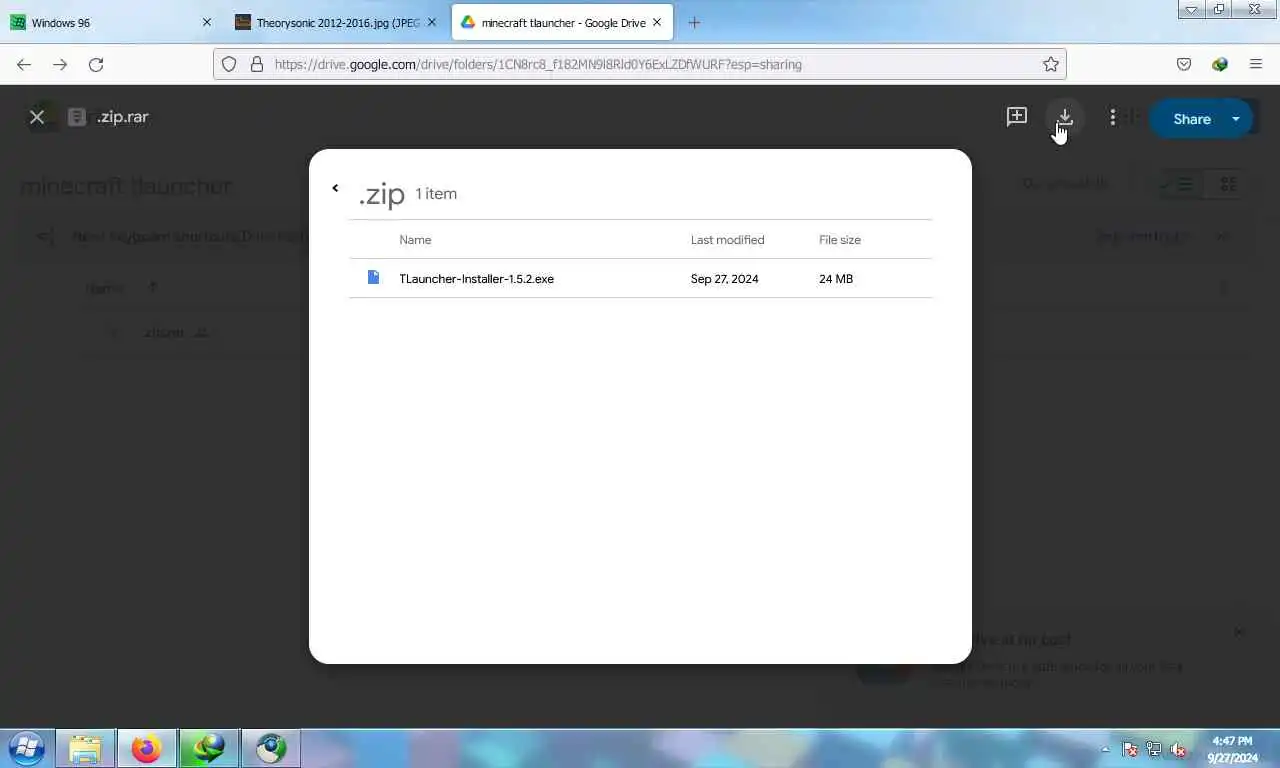Click the .zip archive title text

point(381,194)
